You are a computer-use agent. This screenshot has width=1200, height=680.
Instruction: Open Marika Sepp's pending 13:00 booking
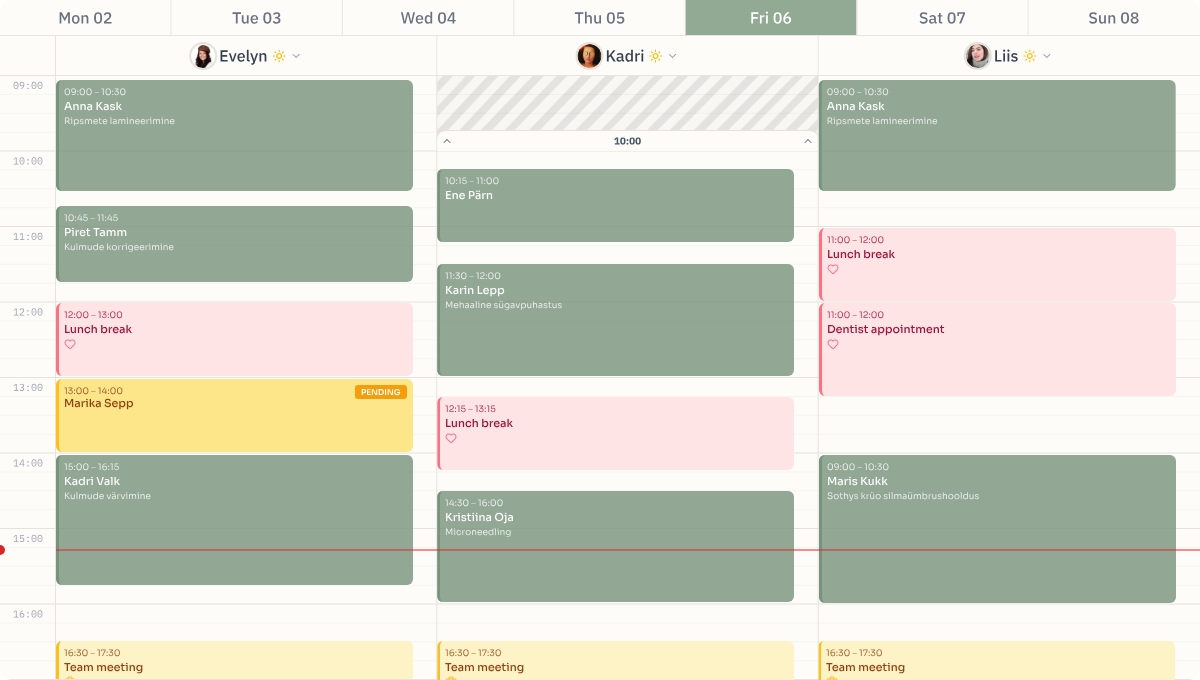pyautogui.click(x=234, y=415)
